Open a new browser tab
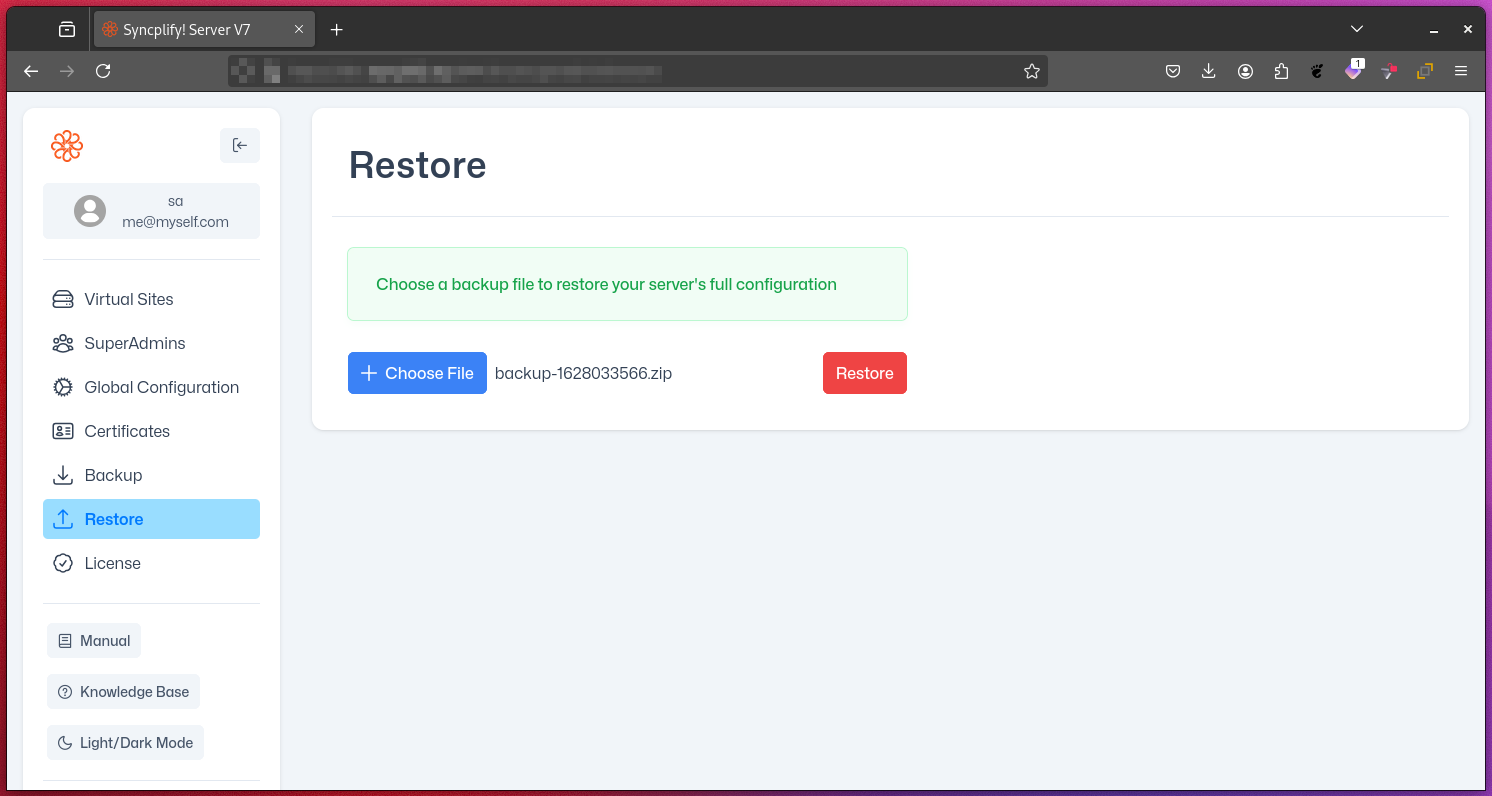The image size is (1492, 796). 336,30
